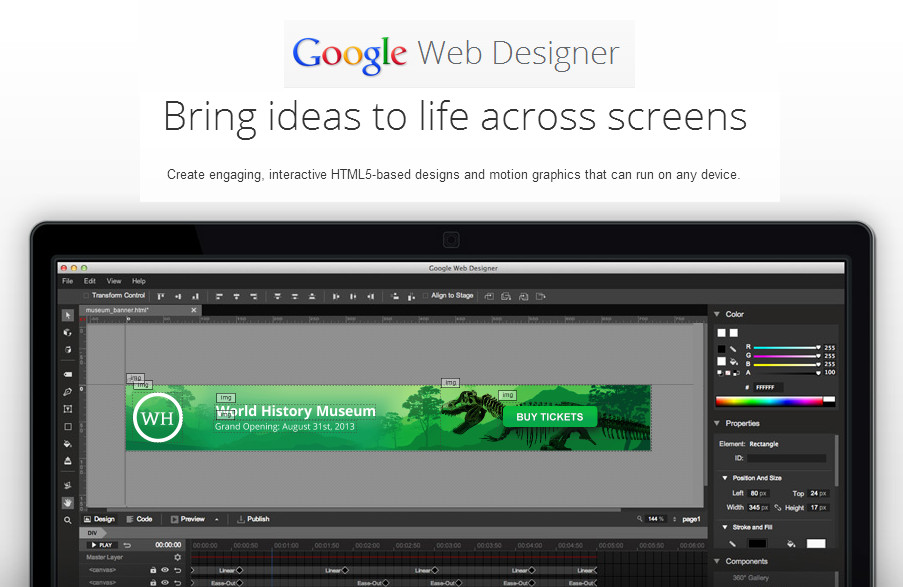Select the Tag tool

point(67,374)
